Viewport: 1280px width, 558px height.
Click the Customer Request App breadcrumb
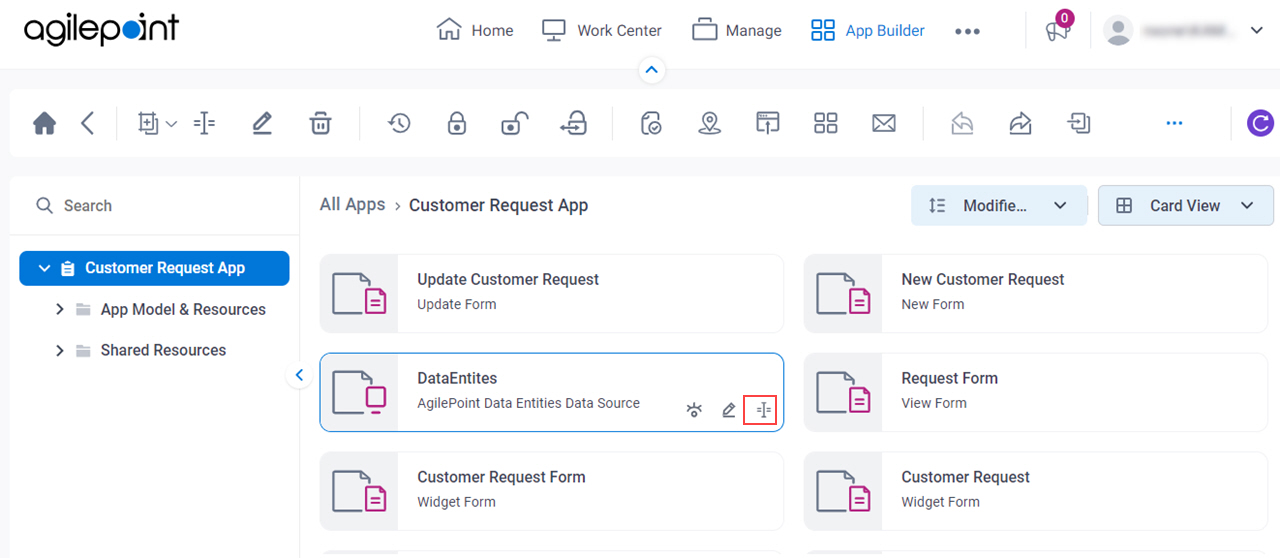pyautogui.click(x=498, y=205)
